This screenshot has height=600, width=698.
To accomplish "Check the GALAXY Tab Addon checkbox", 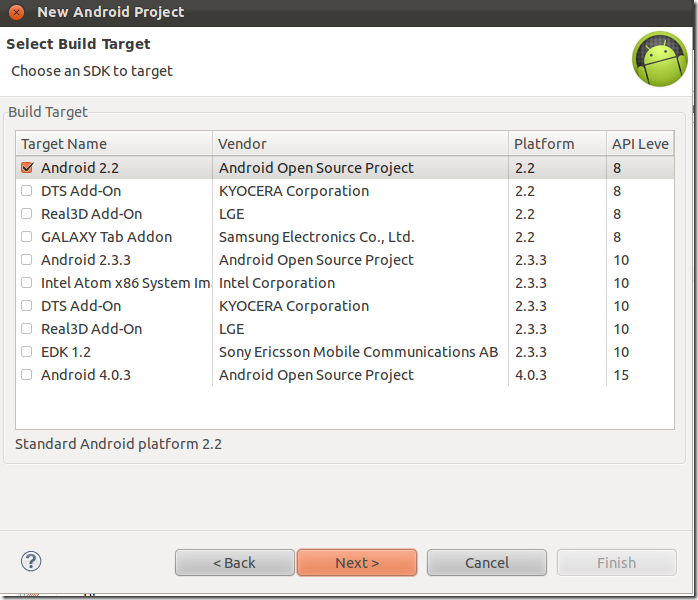I will click(x=27, y=237).
